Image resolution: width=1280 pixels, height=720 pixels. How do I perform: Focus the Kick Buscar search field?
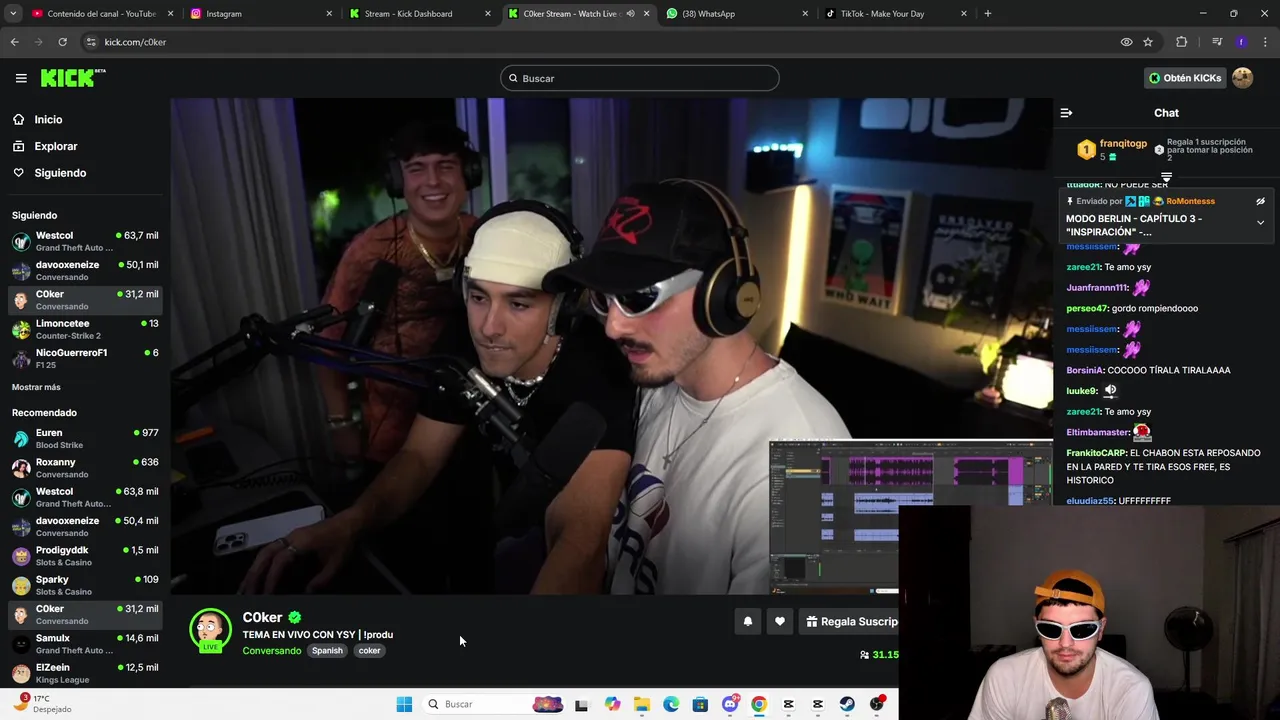point(640,78)
